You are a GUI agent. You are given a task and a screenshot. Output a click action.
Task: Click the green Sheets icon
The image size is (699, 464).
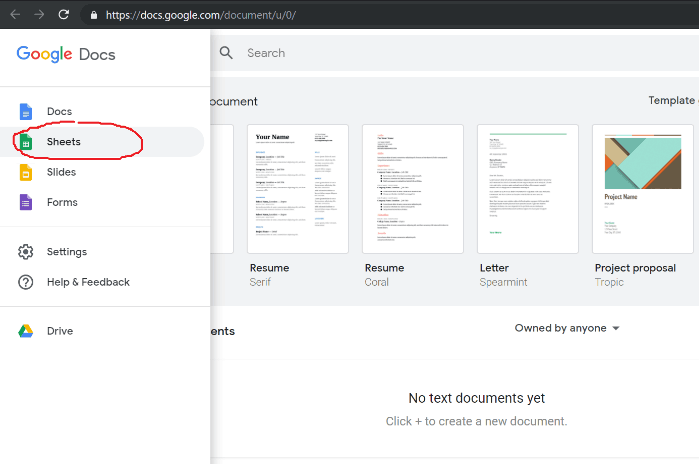(26, 142)
